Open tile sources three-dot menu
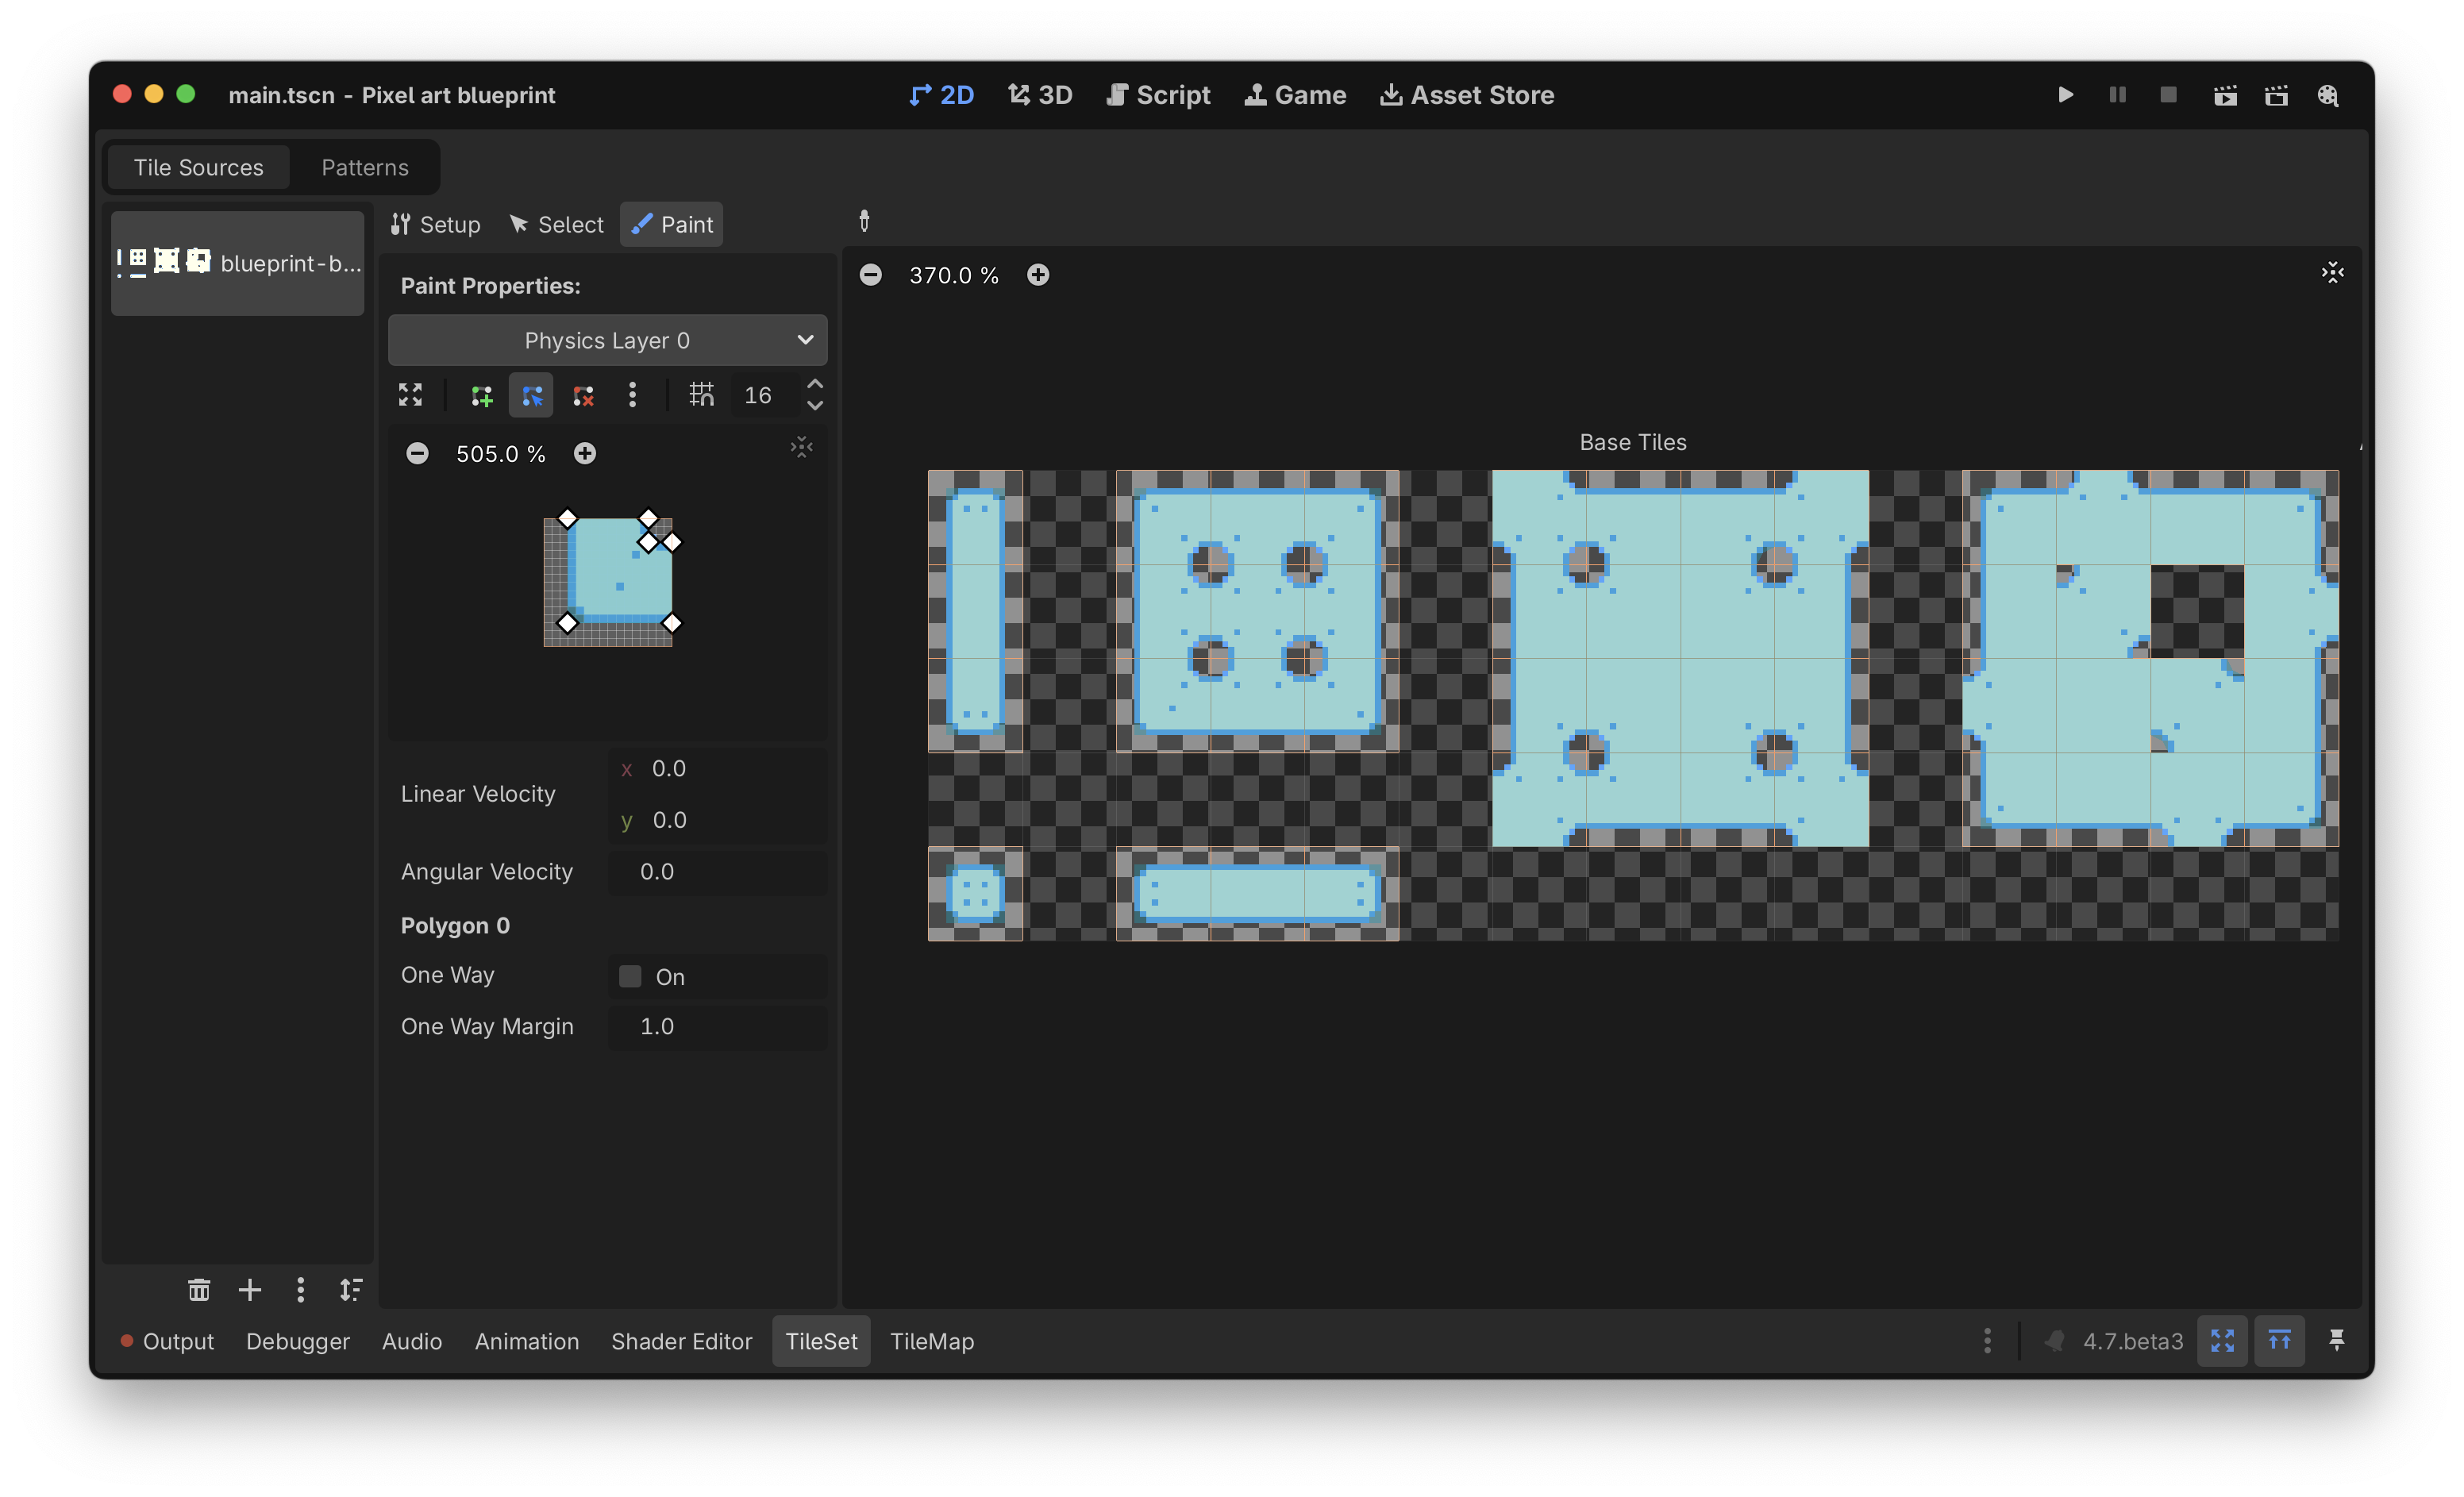This screenshot has width=2464, height=1497. point(300,1290)
